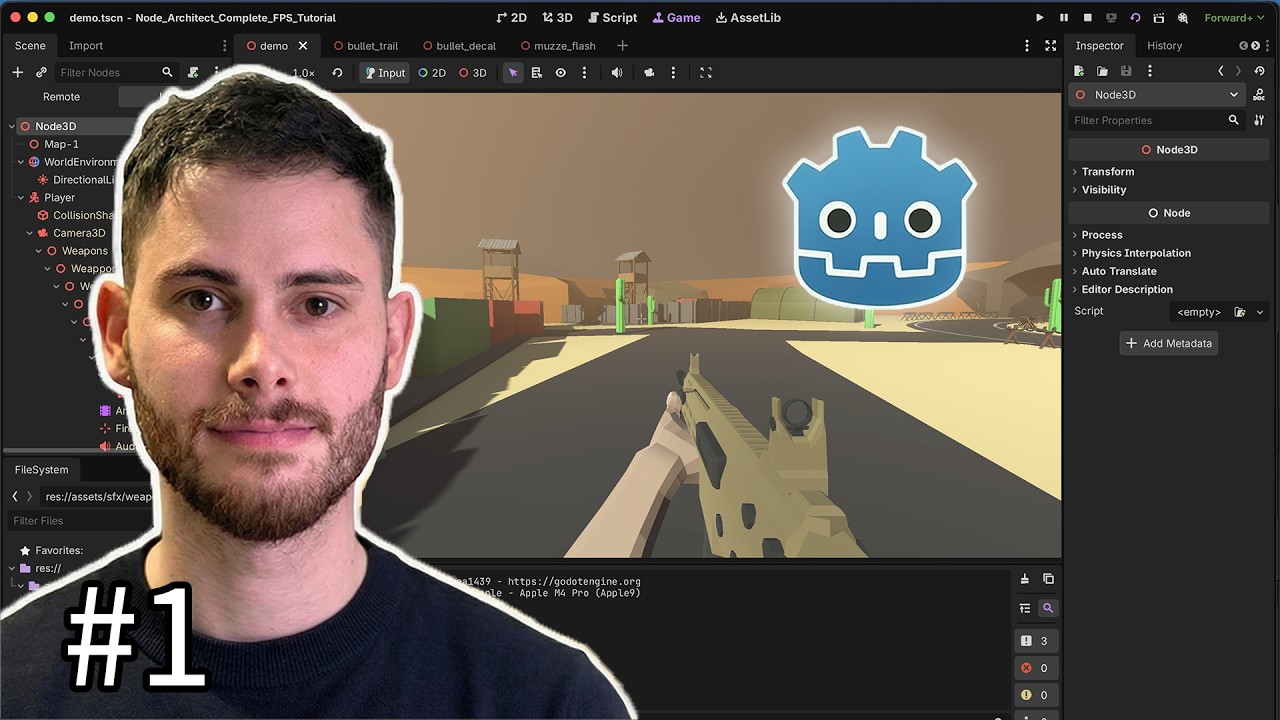Viewport: 1280px width, 720px height.
Task: Open Movie Maker mode icon
Action: tap(1183, 18)
